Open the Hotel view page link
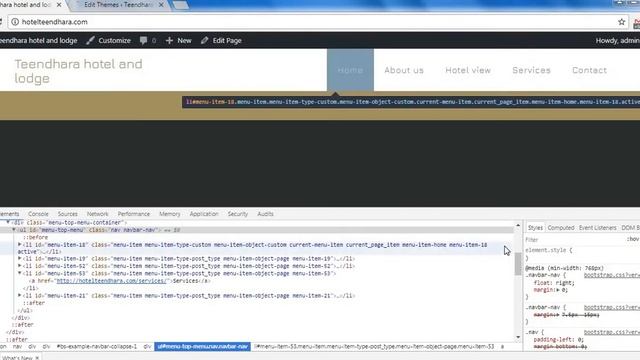 pos(468,70)
